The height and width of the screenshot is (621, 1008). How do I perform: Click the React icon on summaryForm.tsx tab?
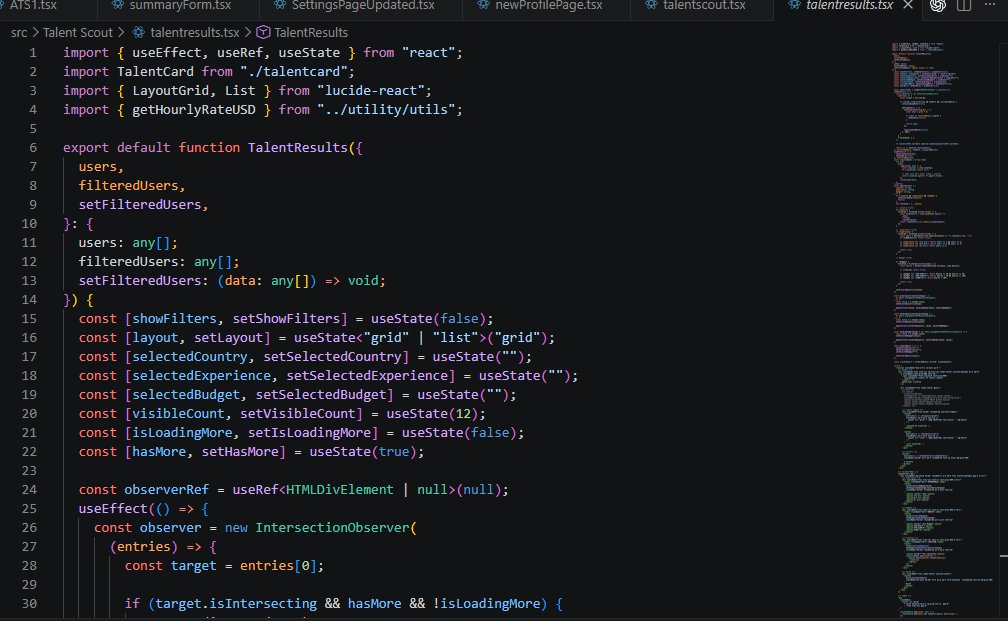click(118, 5)
